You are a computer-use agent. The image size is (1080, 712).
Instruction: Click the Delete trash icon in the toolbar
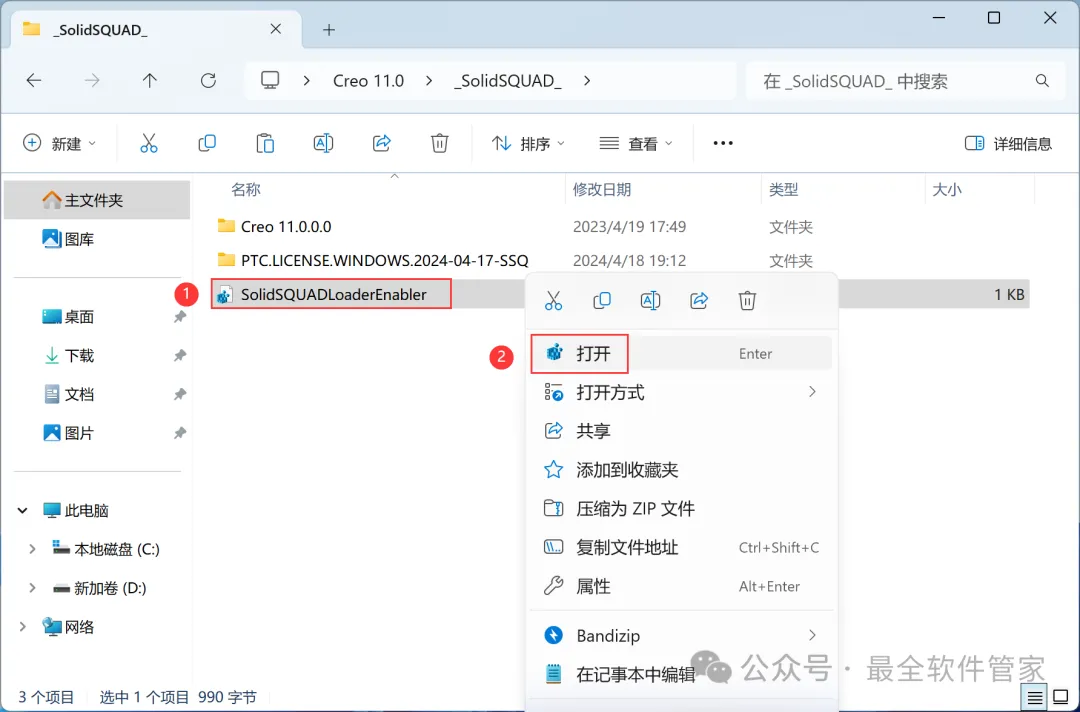pos(439,143)
